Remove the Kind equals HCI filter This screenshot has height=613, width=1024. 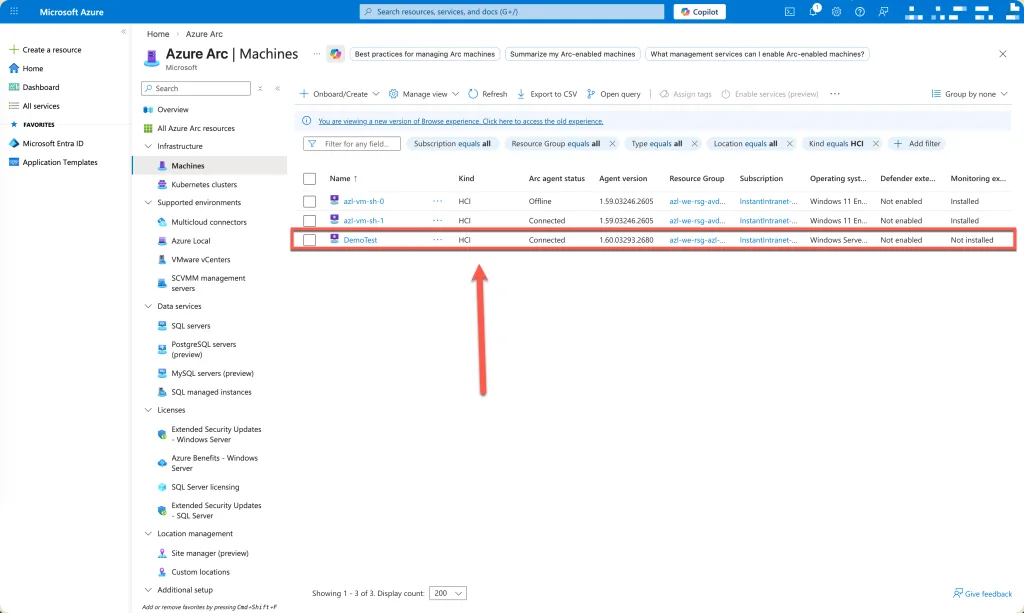tap(876, 144)
